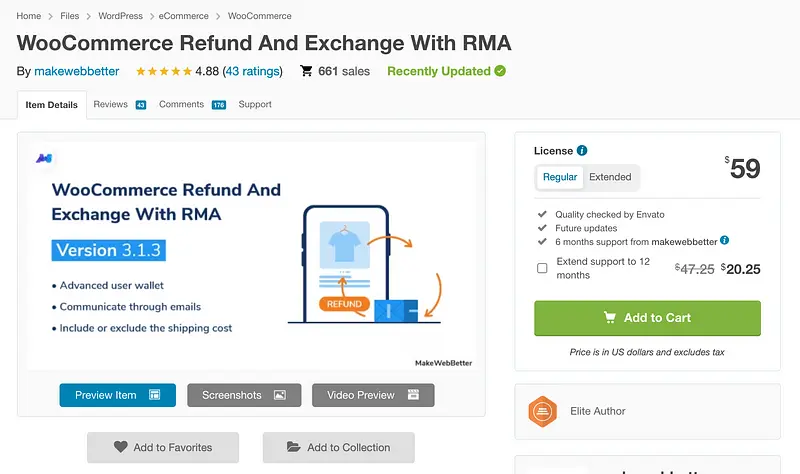Open the Comments tab
800x474 pixels.
pos(181,104)
